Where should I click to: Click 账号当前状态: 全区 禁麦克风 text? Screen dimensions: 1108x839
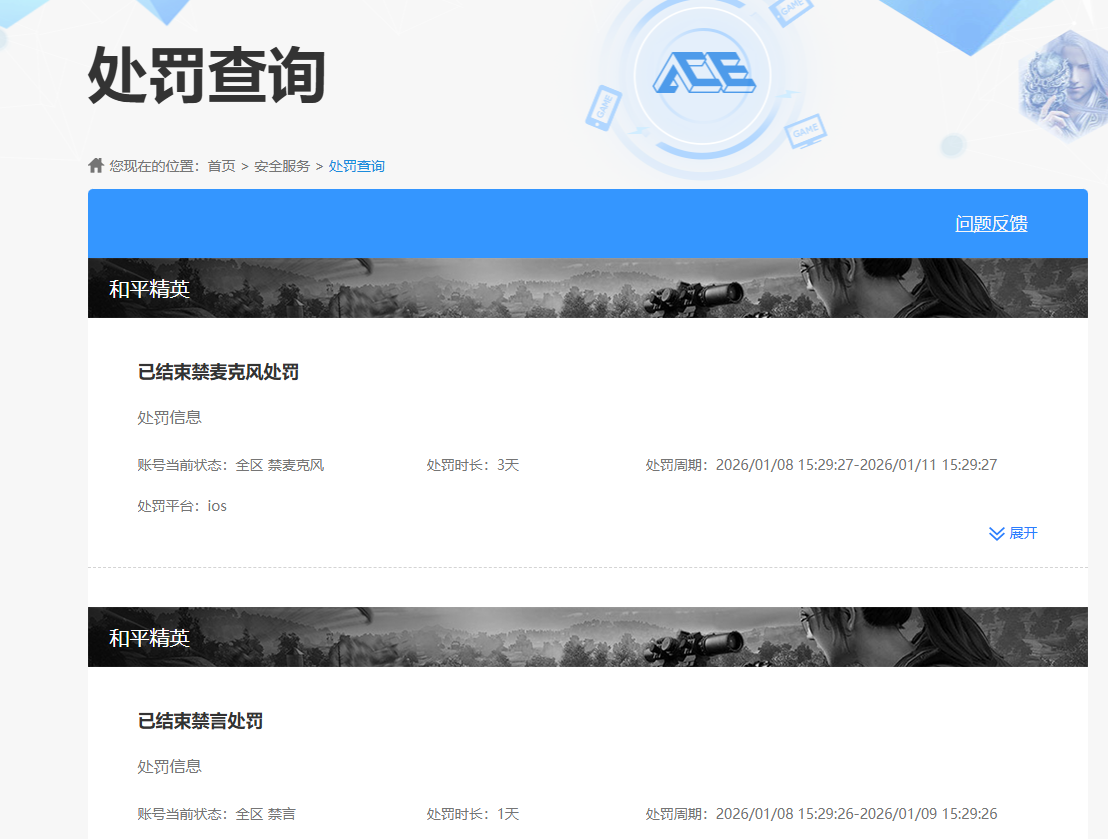pos(231,465)
